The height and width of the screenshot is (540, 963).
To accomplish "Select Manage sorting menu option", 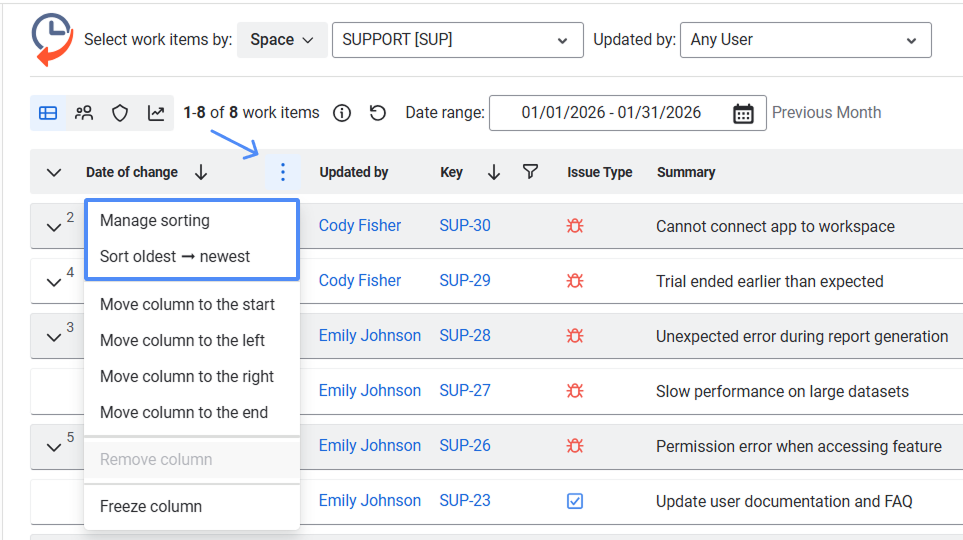I will (155, 220).
